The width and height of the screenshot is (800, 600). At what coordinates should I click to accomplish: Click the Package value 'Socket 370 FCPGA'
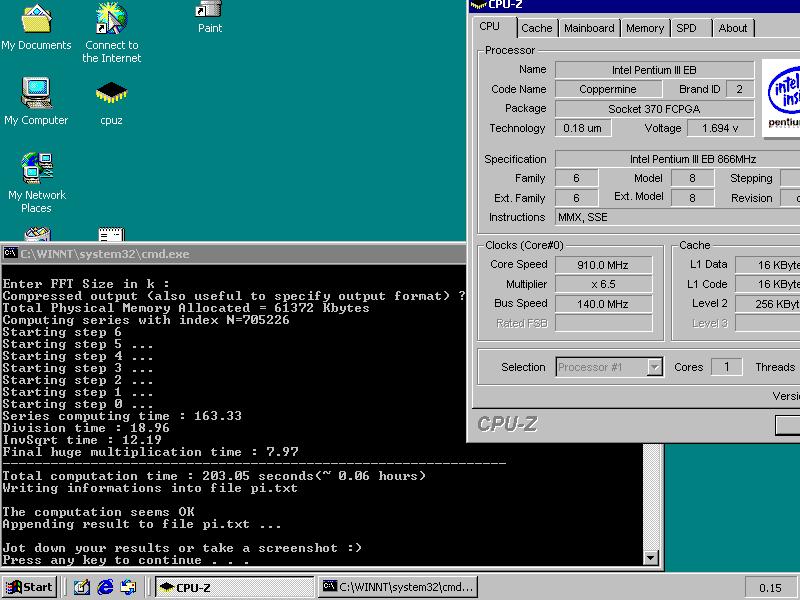click(x=654, y=109)
